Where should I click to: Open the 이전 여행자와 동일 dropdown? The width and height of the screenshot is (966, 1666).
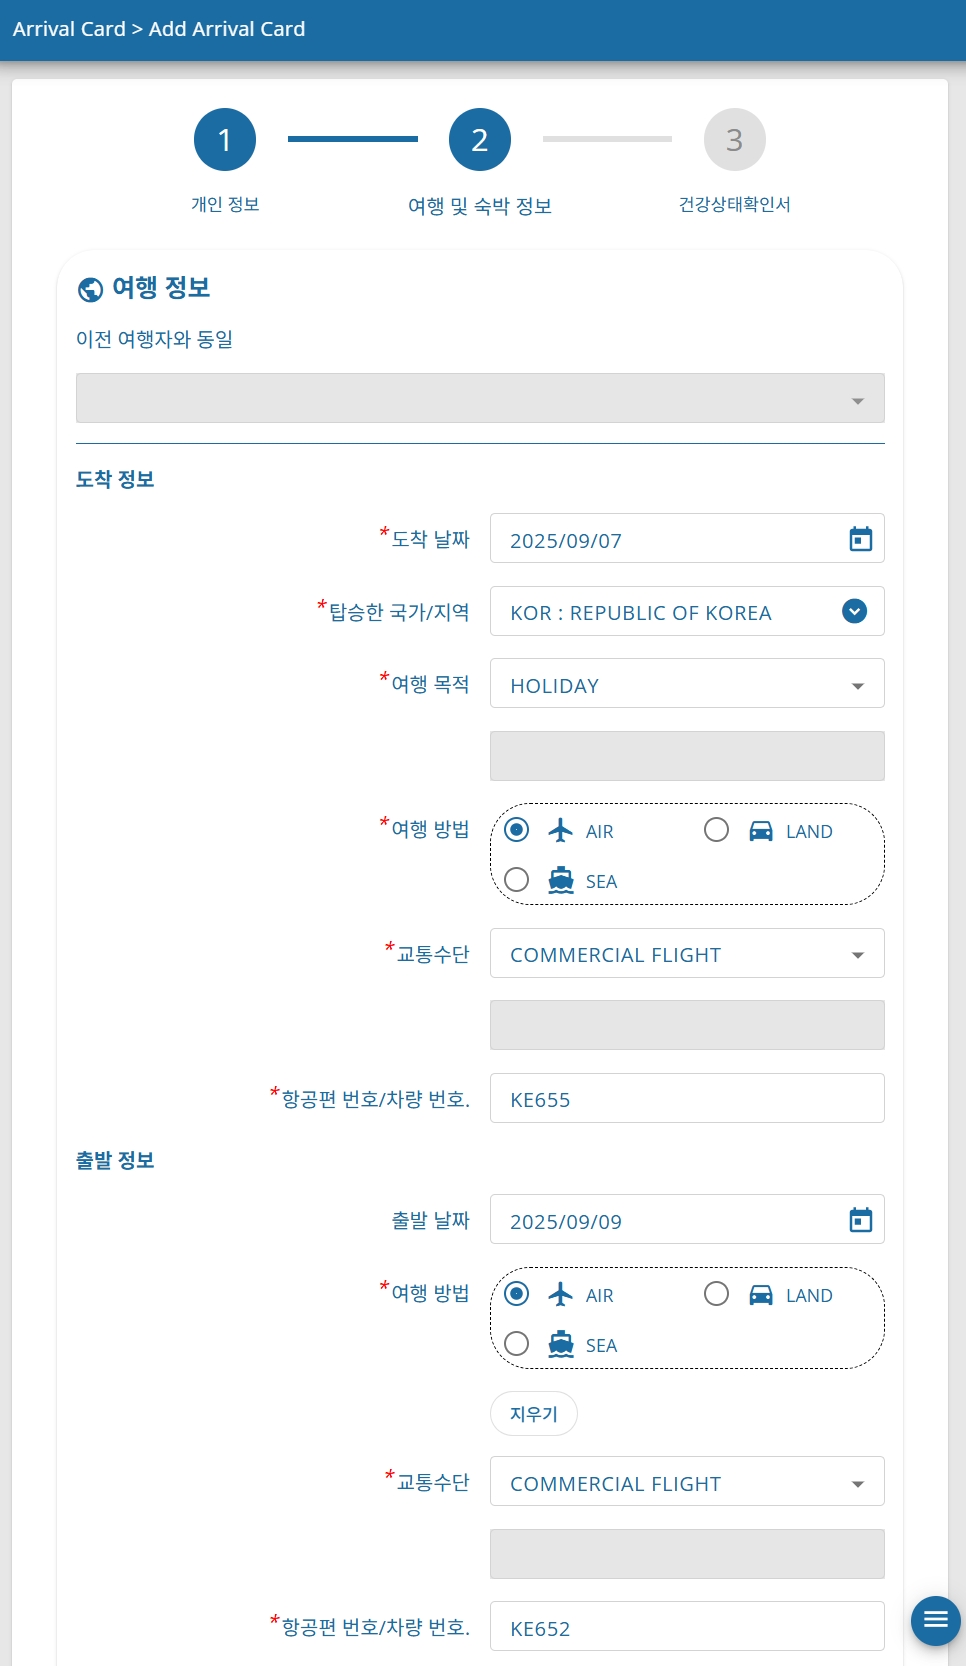[480, 398]
